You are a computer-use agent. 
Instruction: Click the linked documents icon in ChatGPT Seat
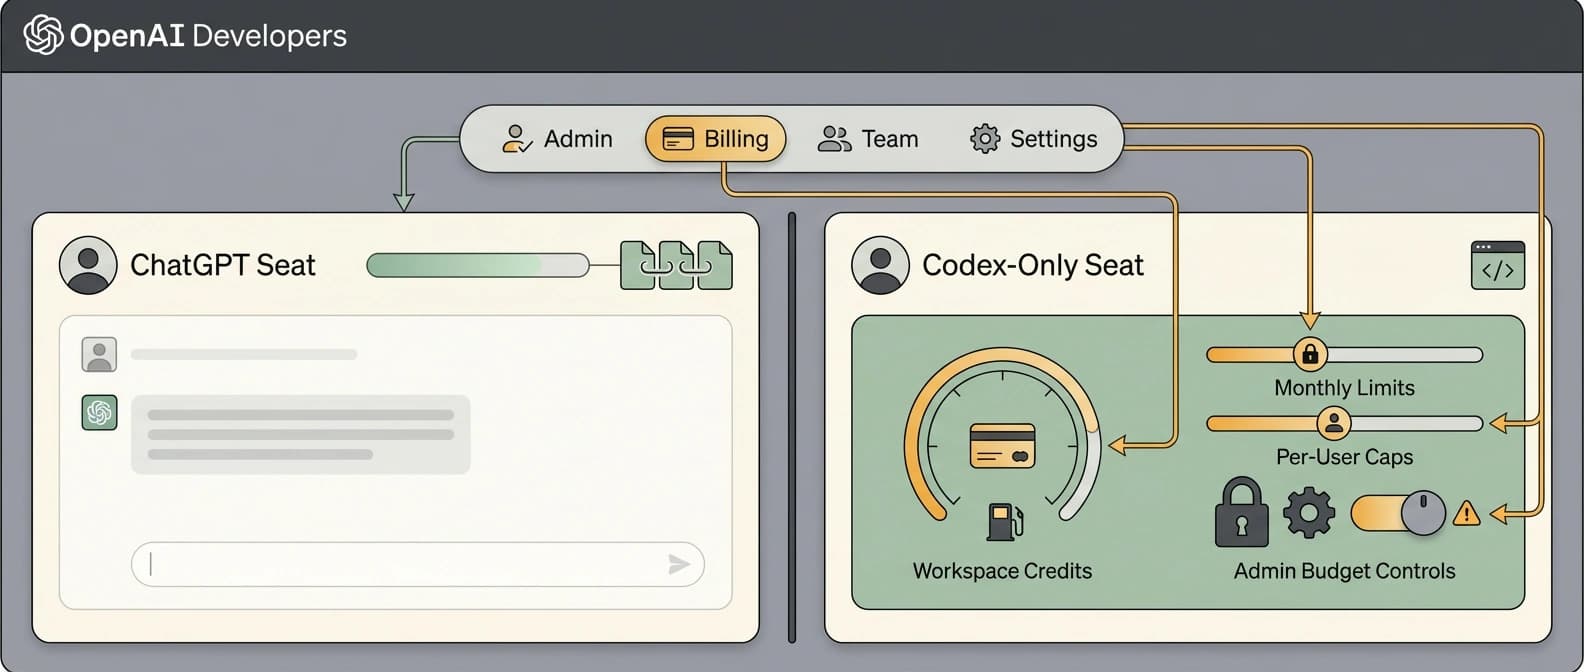[x=676, y=265]
